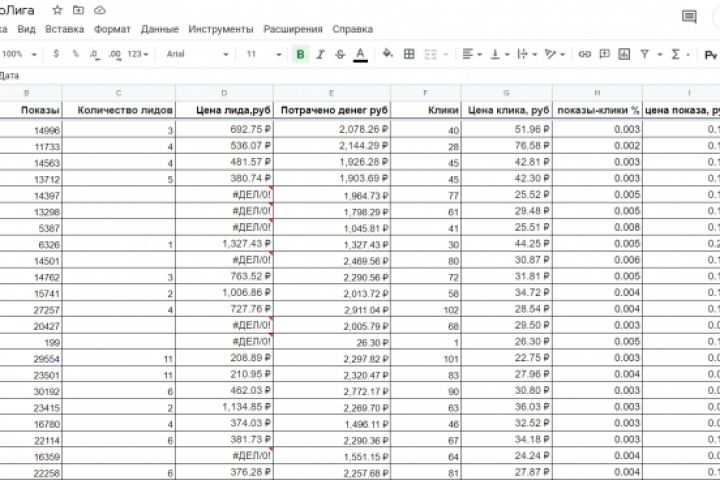720x480 pixels.
Task: Select column D header
Action: pyautogui.click(x=224, y=93)
